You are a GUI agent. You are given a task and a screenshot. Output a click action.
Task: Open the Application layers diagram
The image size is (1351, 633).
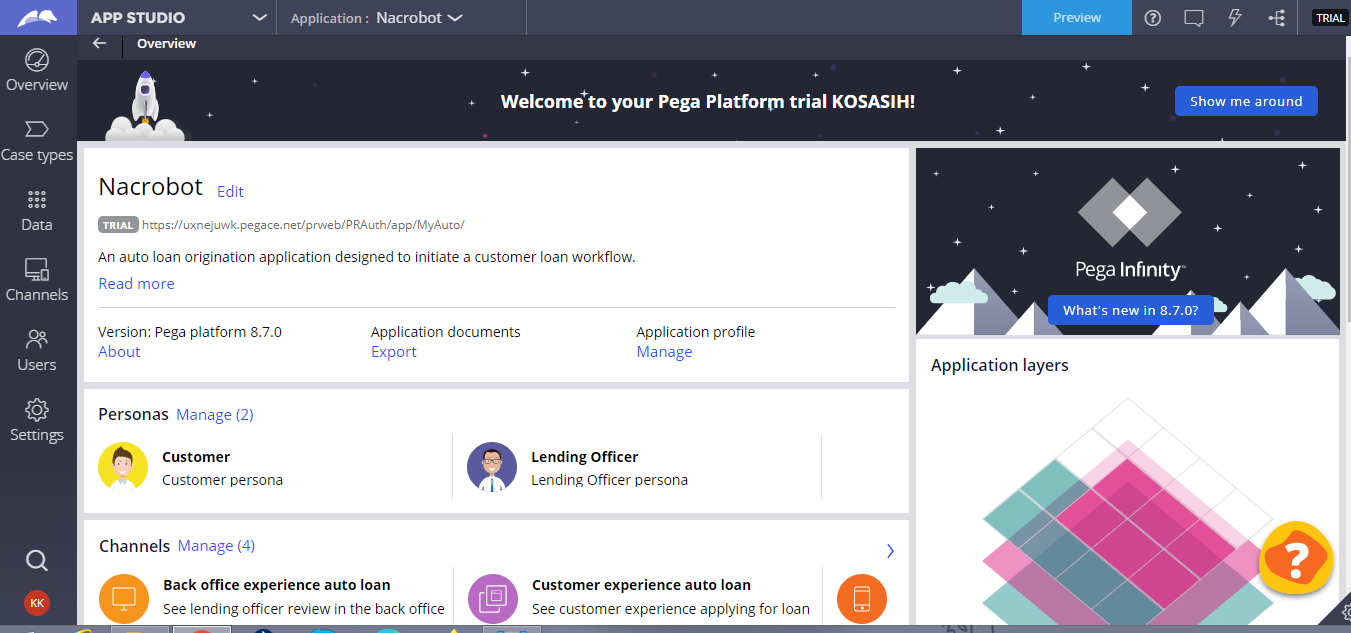[x=1128, y=510]
